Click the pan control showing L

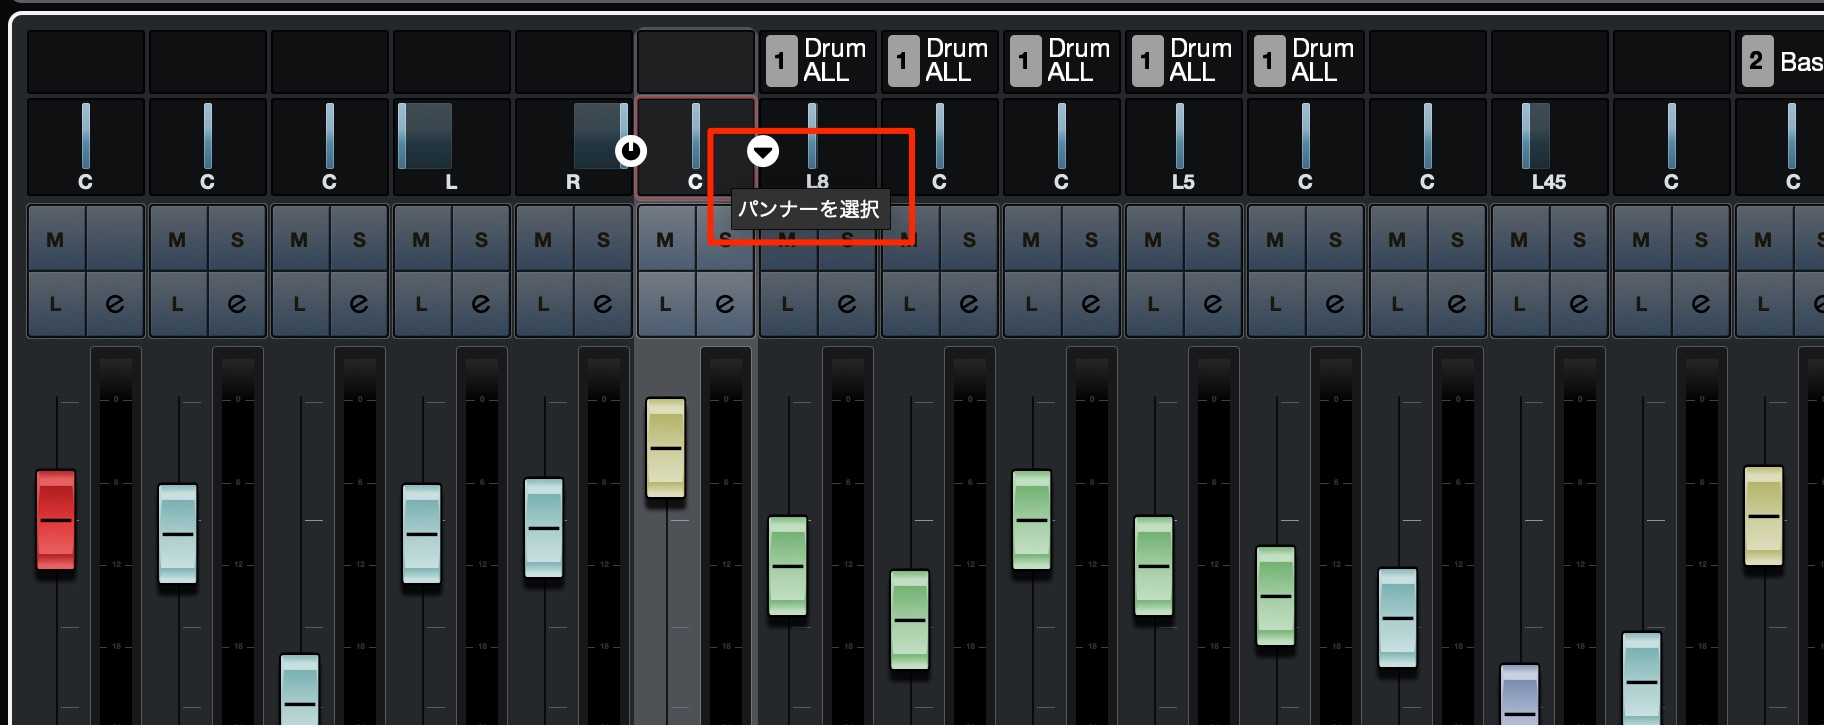click(452, 146)
